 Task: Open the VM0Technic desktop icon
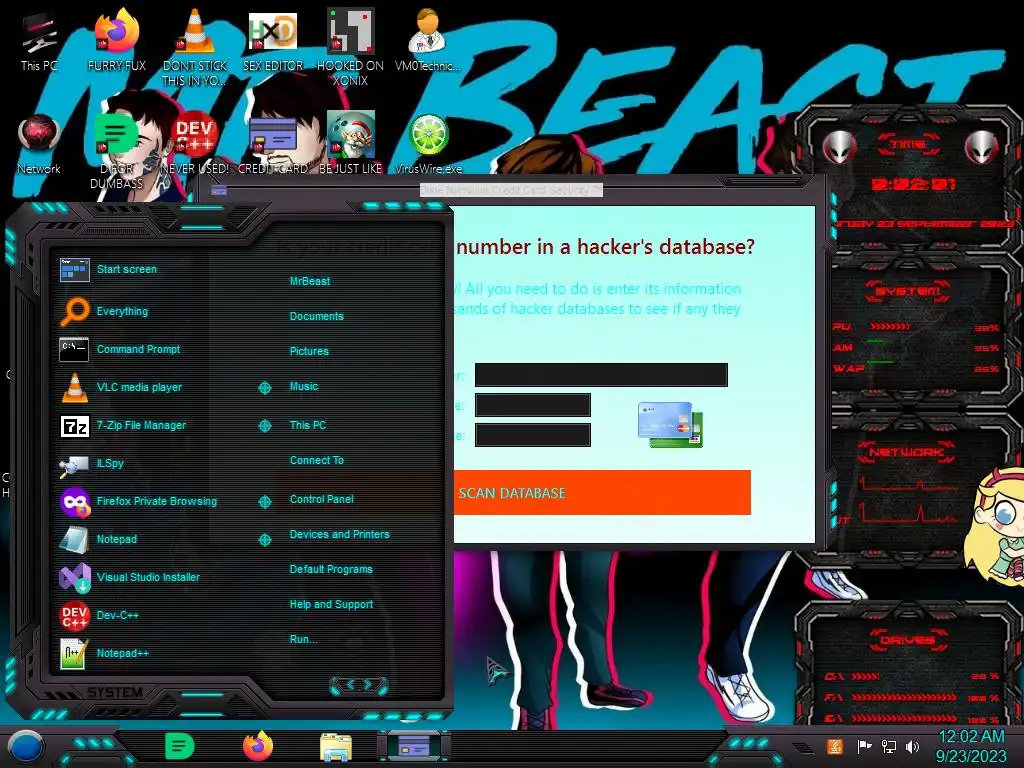[x=428, y=40]
